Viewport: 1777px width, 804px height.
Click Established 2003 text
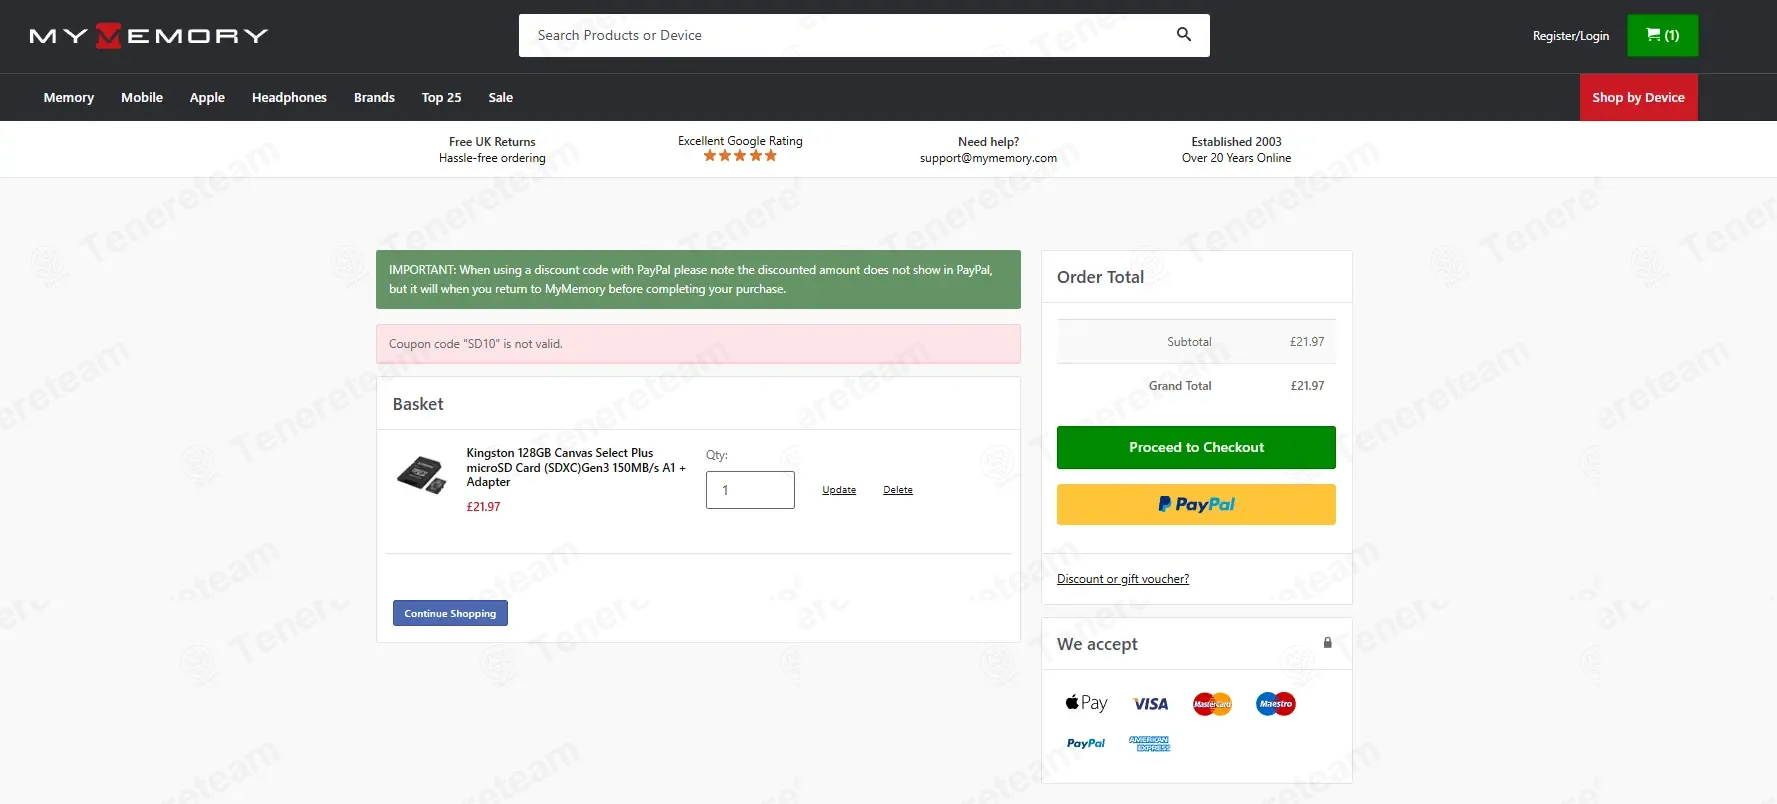point(1236,142)
